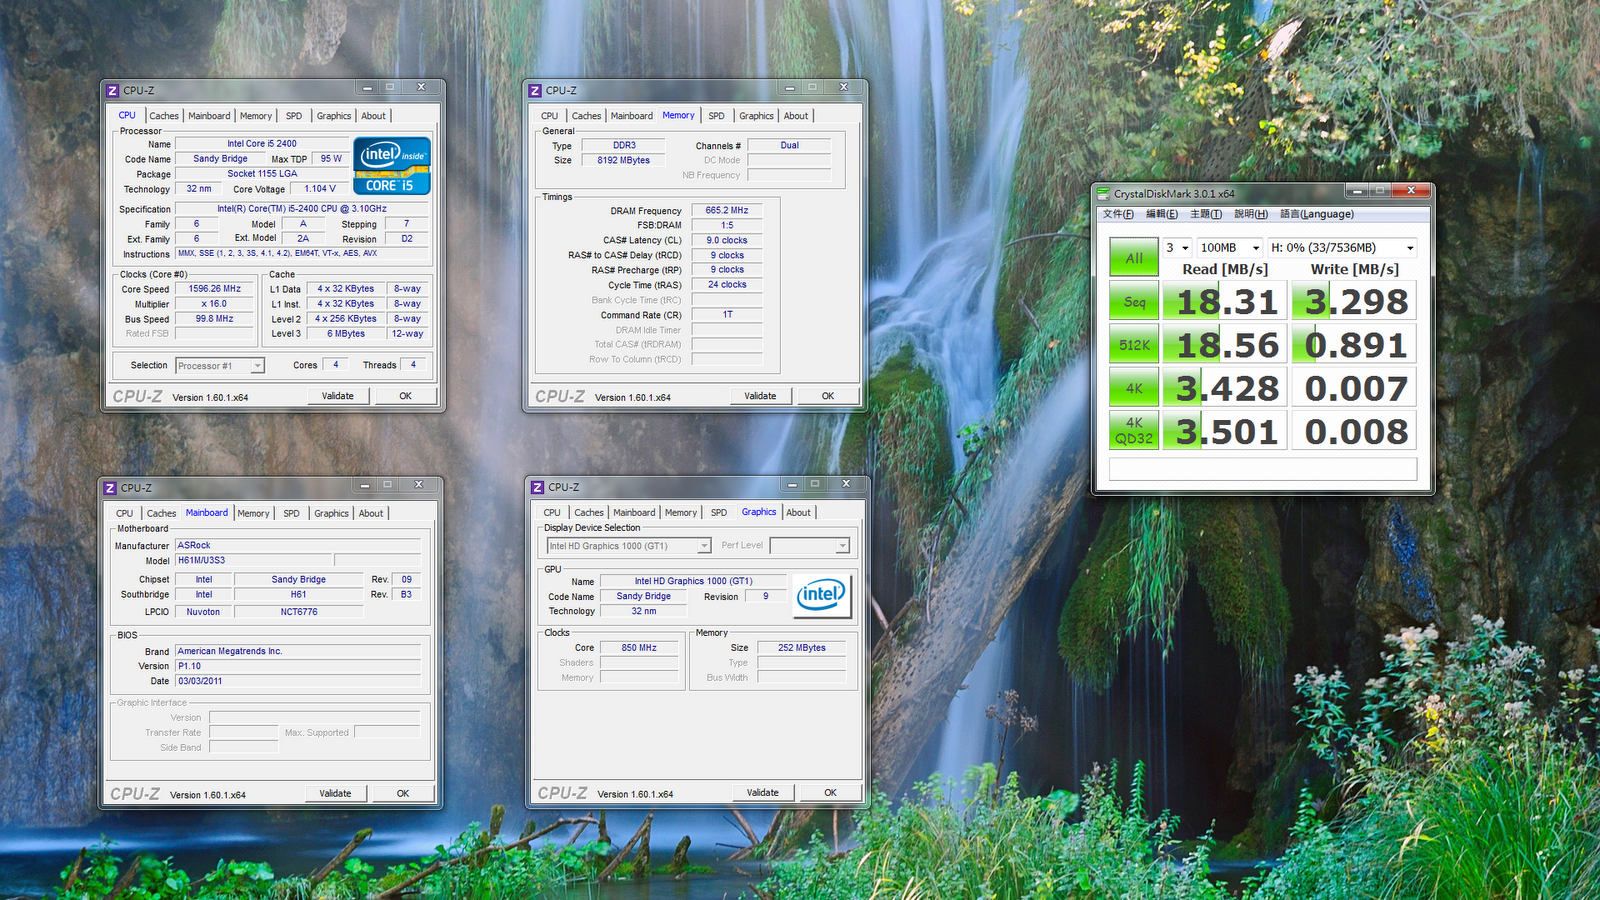Click the CPU-Z icon in the CPU tab window's title bar
This screenshot has height=900, width=1600.
(113, 90)
